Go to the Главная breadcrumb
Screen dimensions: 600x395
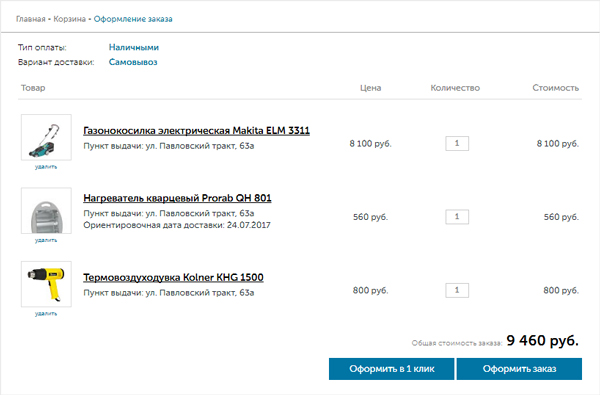31,19
